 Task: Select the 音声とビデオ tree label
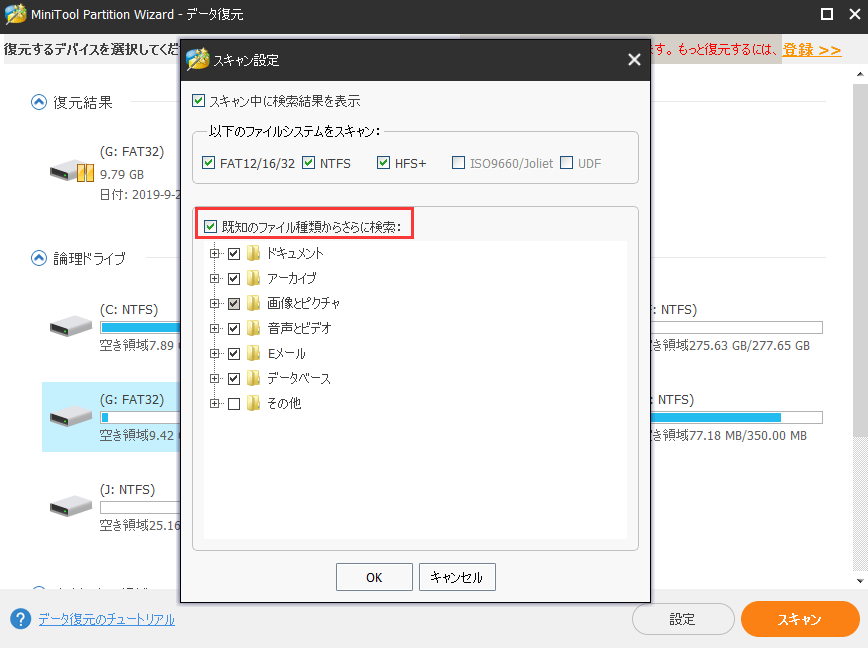pos(299,328)
